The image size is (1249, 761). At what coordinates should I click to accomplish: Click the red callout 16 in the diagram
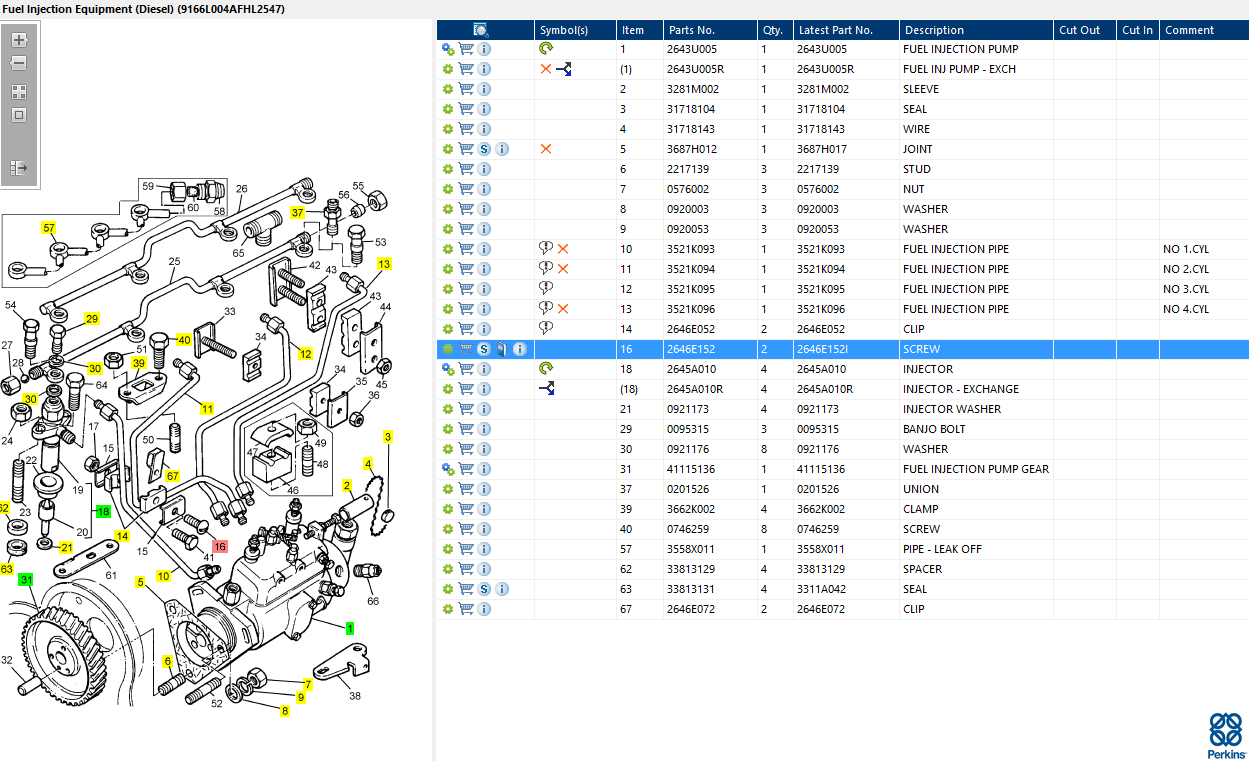point(220,546)
